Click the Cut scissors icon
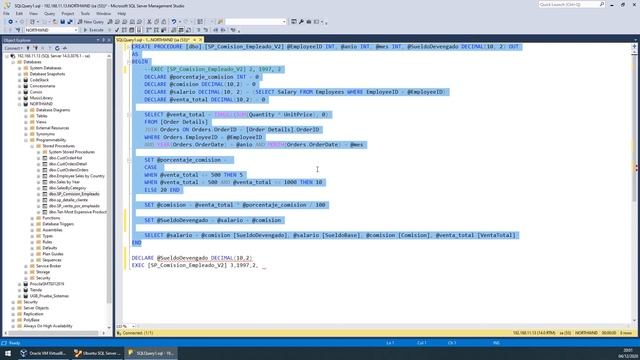This screenshot has height=360, width=640. [x=149, y=22]
